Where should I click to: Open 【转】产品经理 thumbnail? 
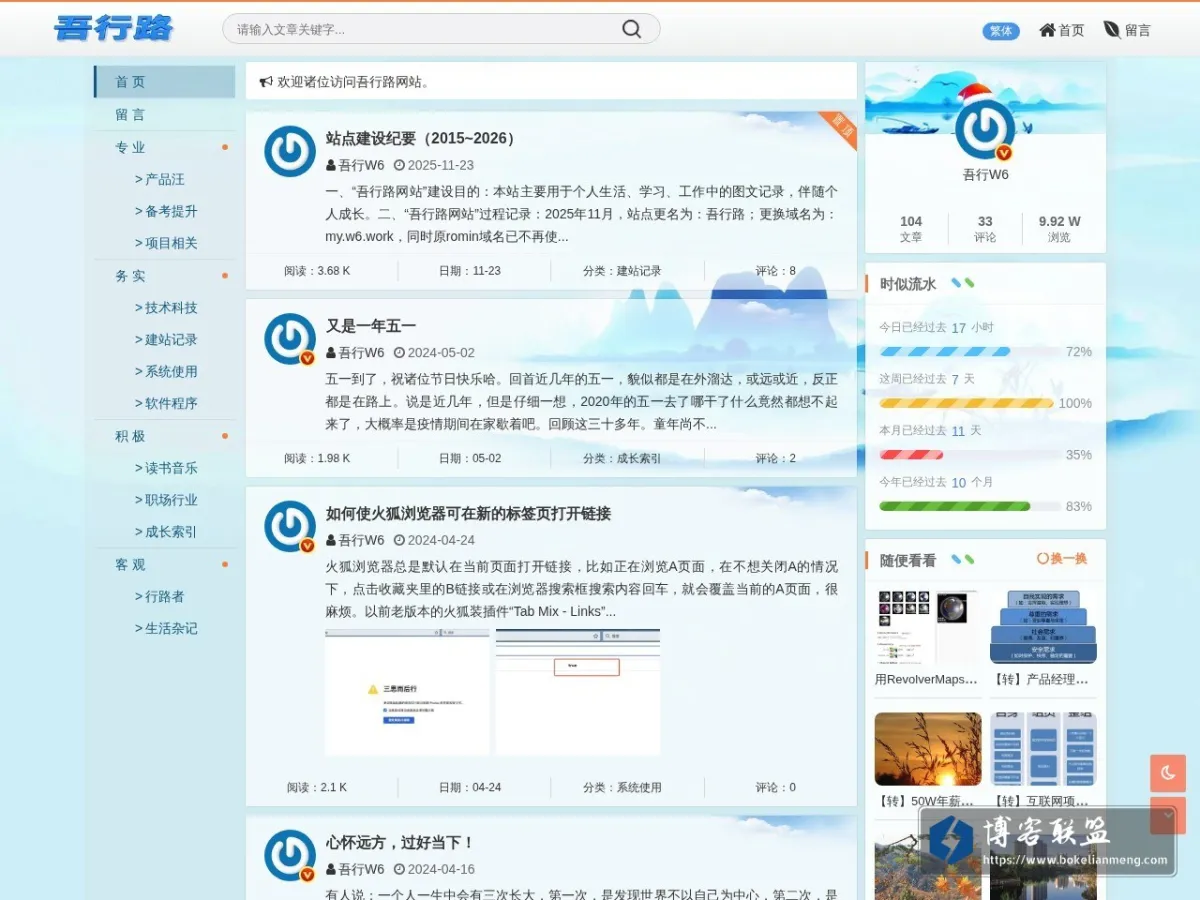[x=1043, y=626]
